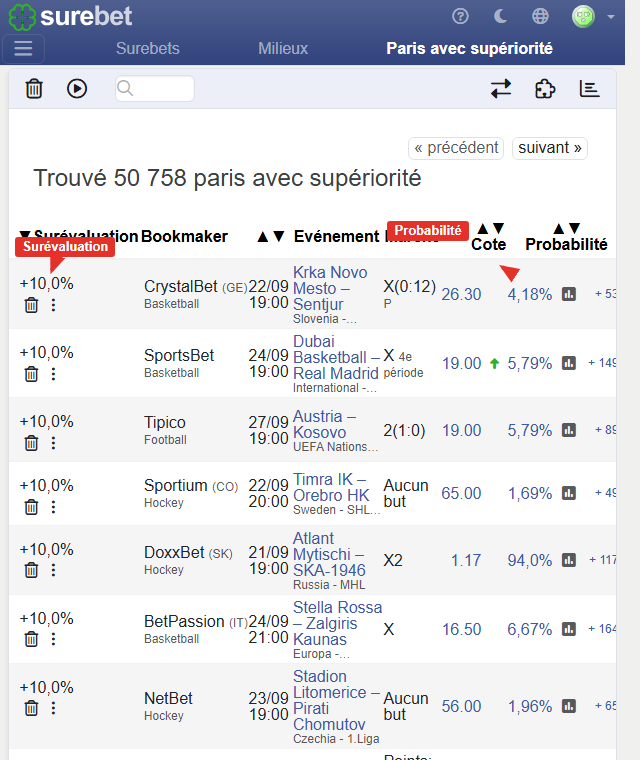Click the 56.00 odds value
The height and width of the screenshot is (760, 640).
[461, 707]
